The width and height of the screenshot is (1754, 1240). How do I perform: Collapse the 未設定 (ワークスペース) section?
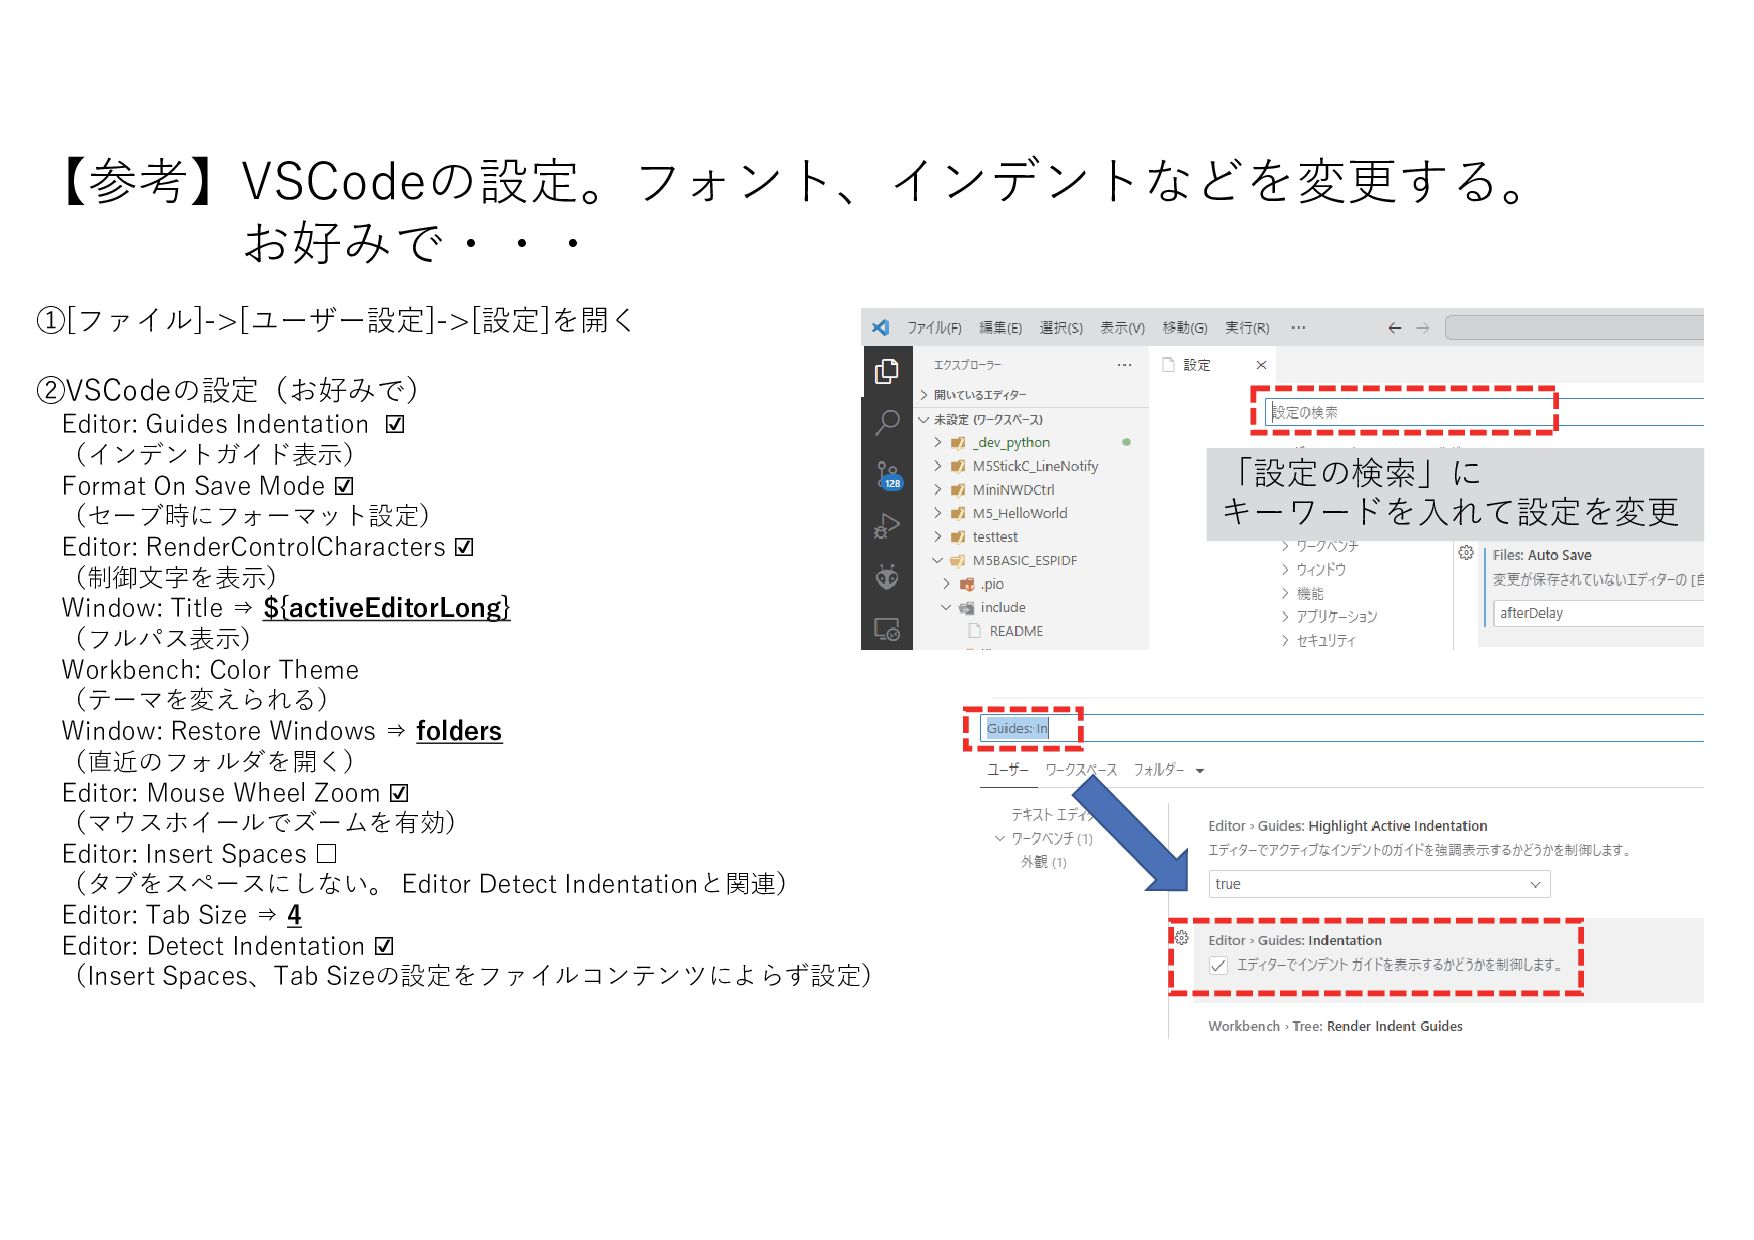coord(924,420)
